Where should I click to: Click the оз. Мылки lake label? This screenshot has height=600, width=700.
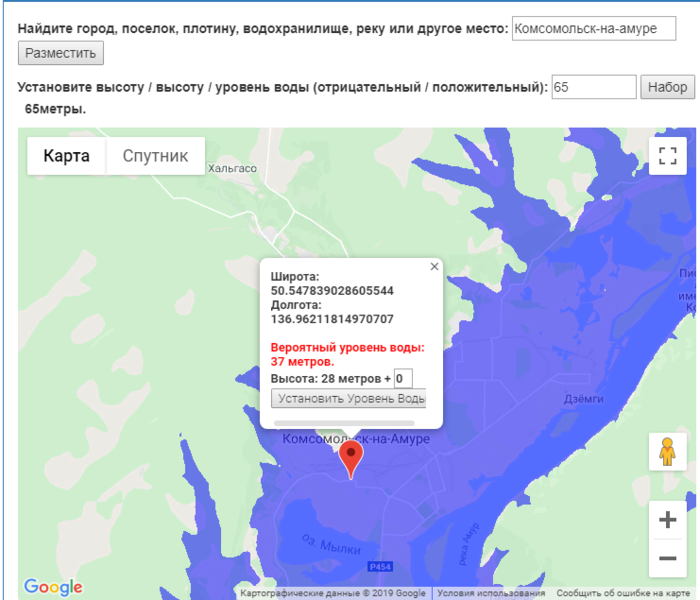tap(331, 544)
